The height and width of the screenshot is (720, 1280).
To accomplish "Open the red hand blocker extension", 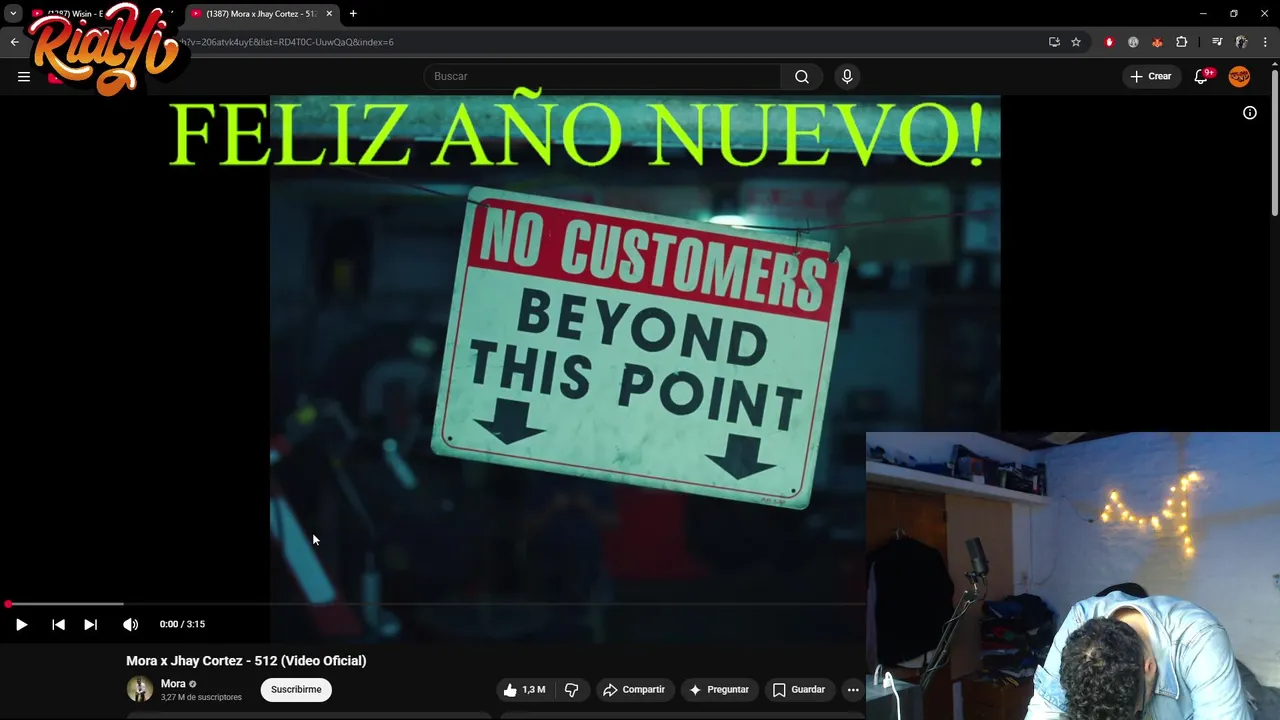I will point(1109,42).
